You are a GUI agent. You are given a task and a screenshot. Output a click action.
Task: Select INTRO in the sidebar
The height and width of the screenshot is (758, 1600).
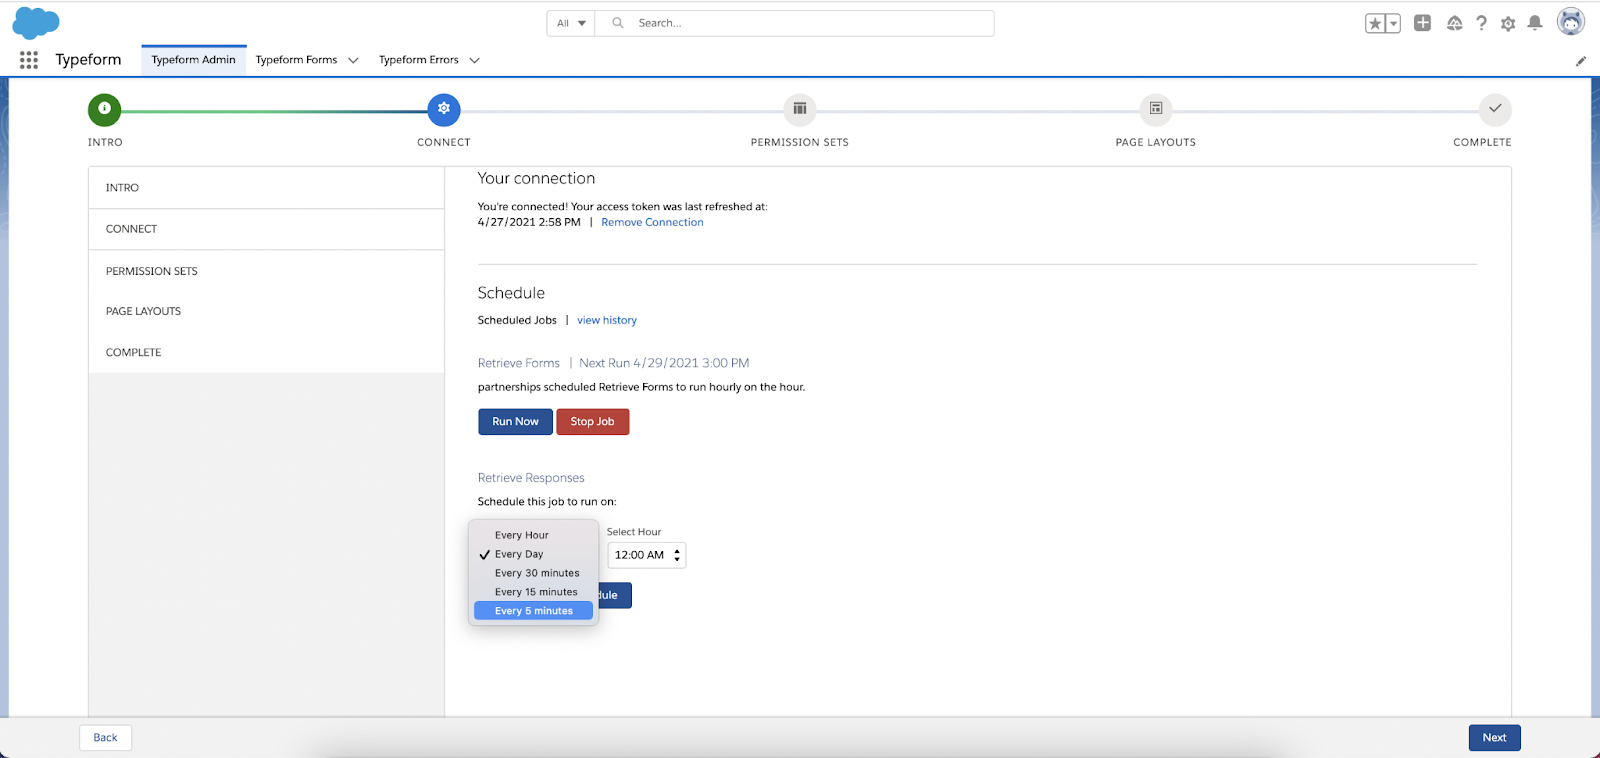pyautogui.click(x=266, y=188)
